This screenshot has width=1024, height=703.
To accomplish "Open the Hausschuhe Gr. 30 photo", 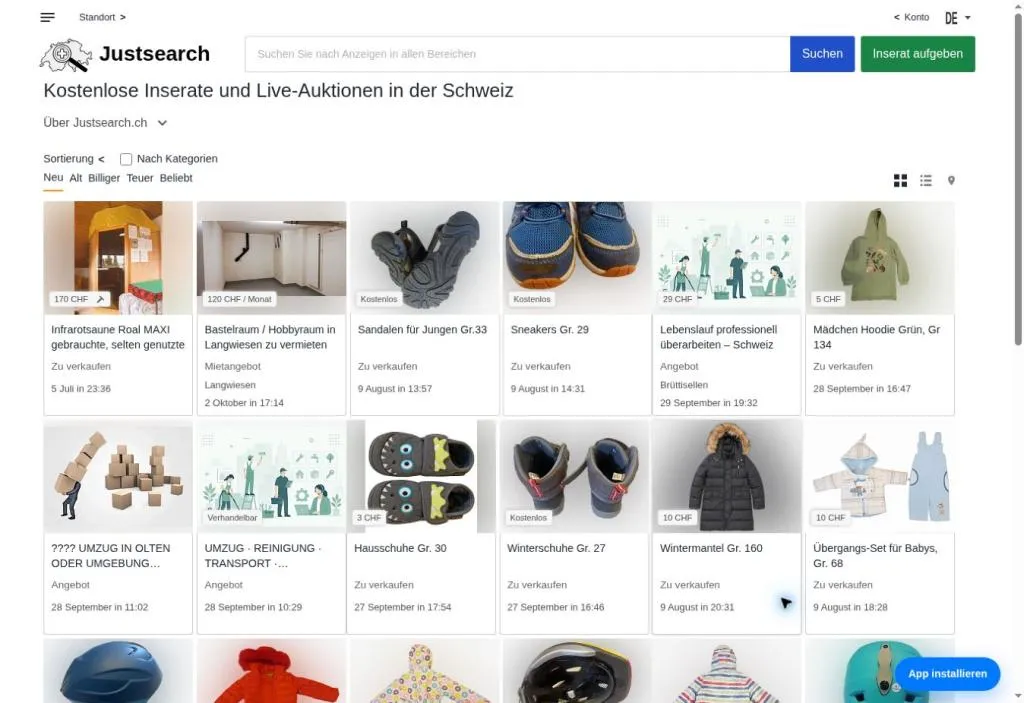I will coord(421,476).
